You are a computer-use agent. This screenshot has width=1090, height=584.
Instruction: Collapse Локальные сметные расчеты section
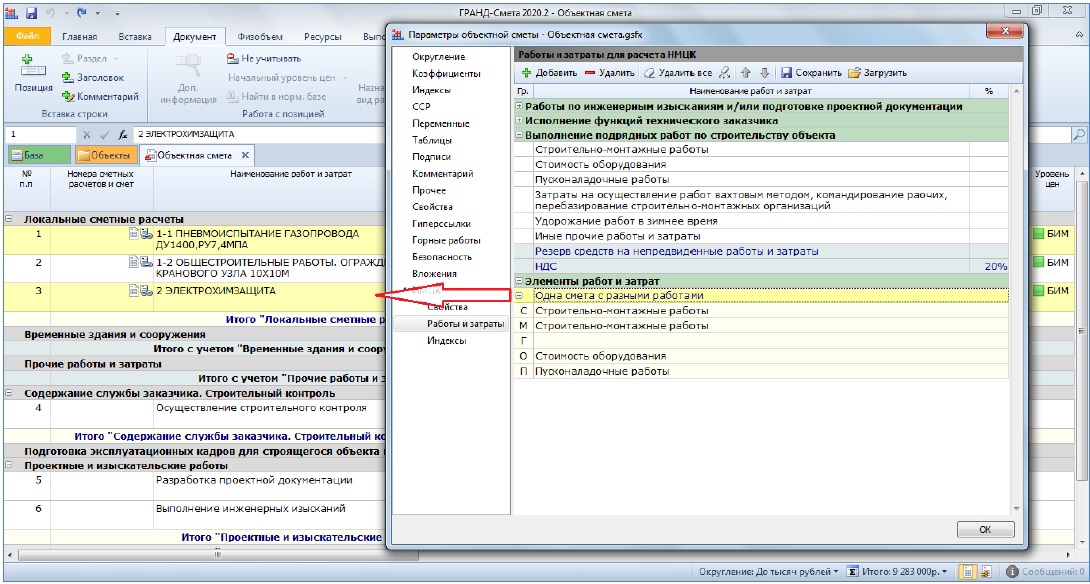click(x=9, y=218)
